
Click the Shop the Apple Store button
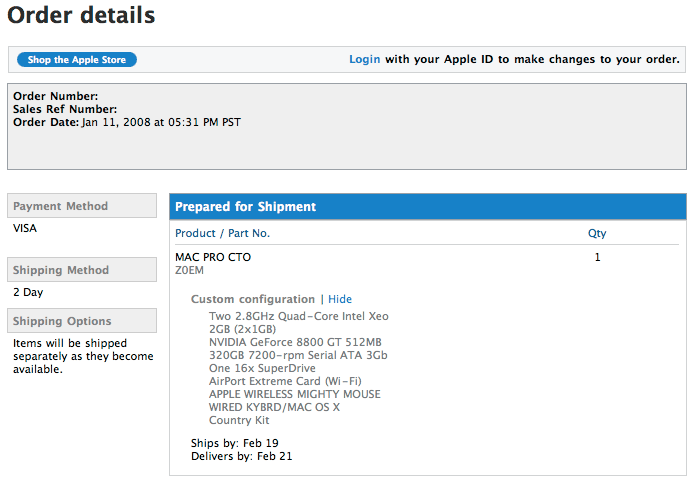click(77, 60)
